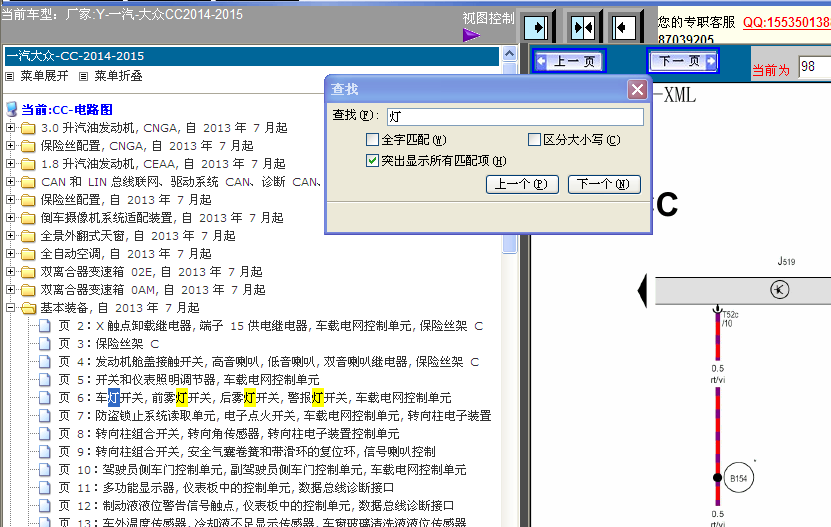Select the 一汽大众-CC-2014-2015 header
Viewport: 831px width, 527px height.
coord(252,56)
